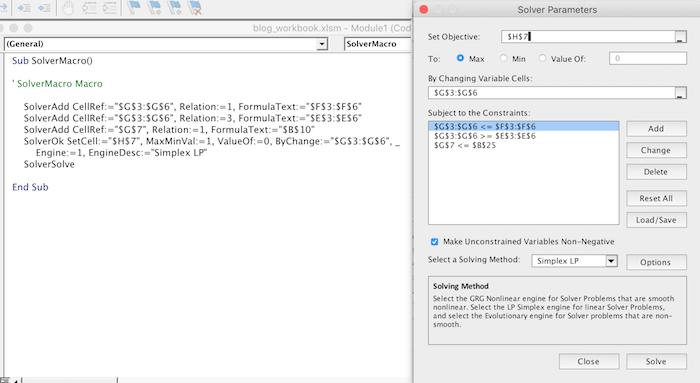Click the SolverOk SetCell code line
700x383 pixels.
[x=212, y=142]
